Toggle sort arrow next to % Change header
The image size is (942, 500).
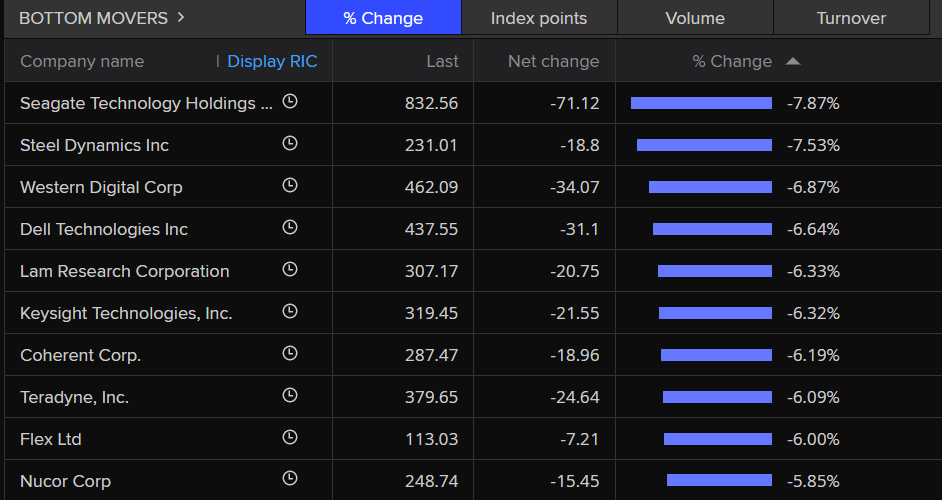click(x=793, y=61)
